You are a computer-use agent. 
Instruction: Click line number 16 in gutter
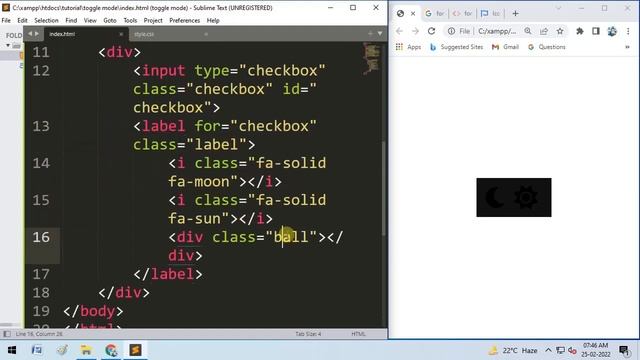click(41, 237)
